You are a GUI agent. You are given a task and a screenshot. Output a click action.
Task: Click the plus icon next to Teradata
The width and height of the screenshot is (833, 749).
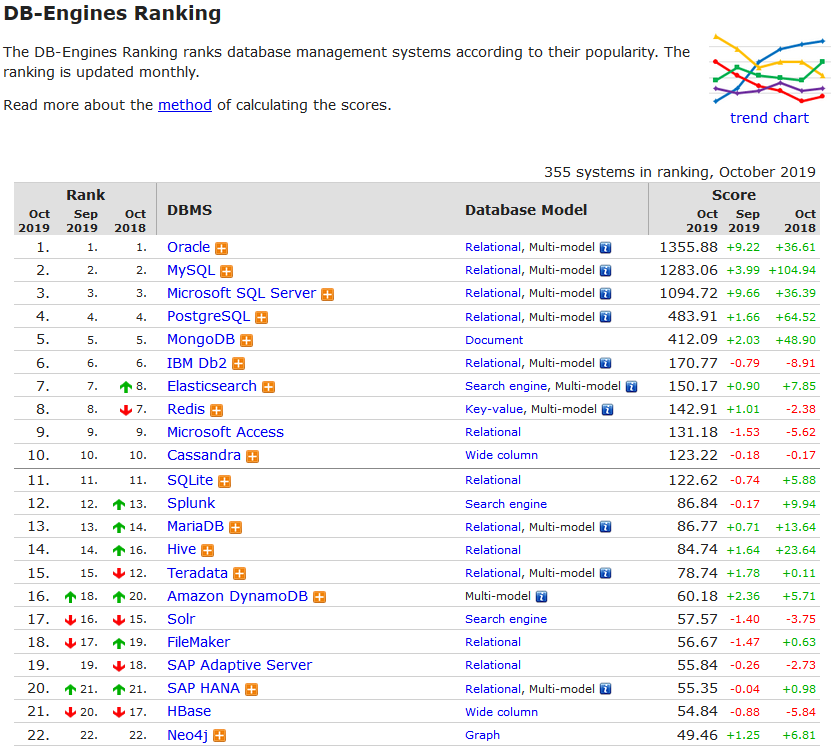click(x=240, y=574)
